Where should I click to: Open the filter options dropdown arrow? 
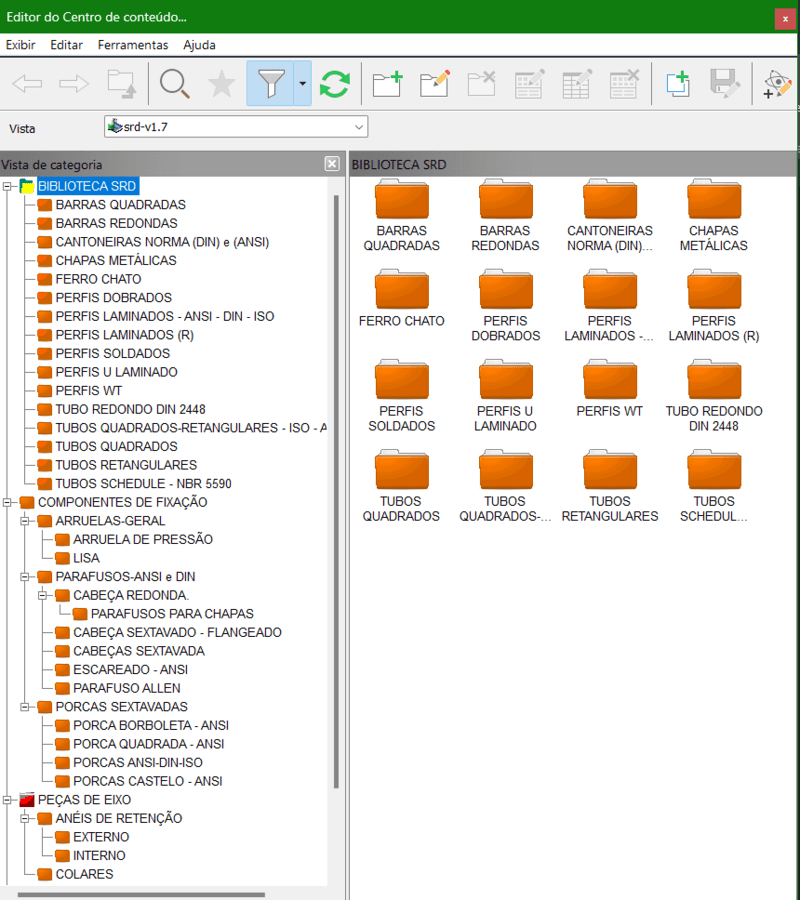point(302,83)
